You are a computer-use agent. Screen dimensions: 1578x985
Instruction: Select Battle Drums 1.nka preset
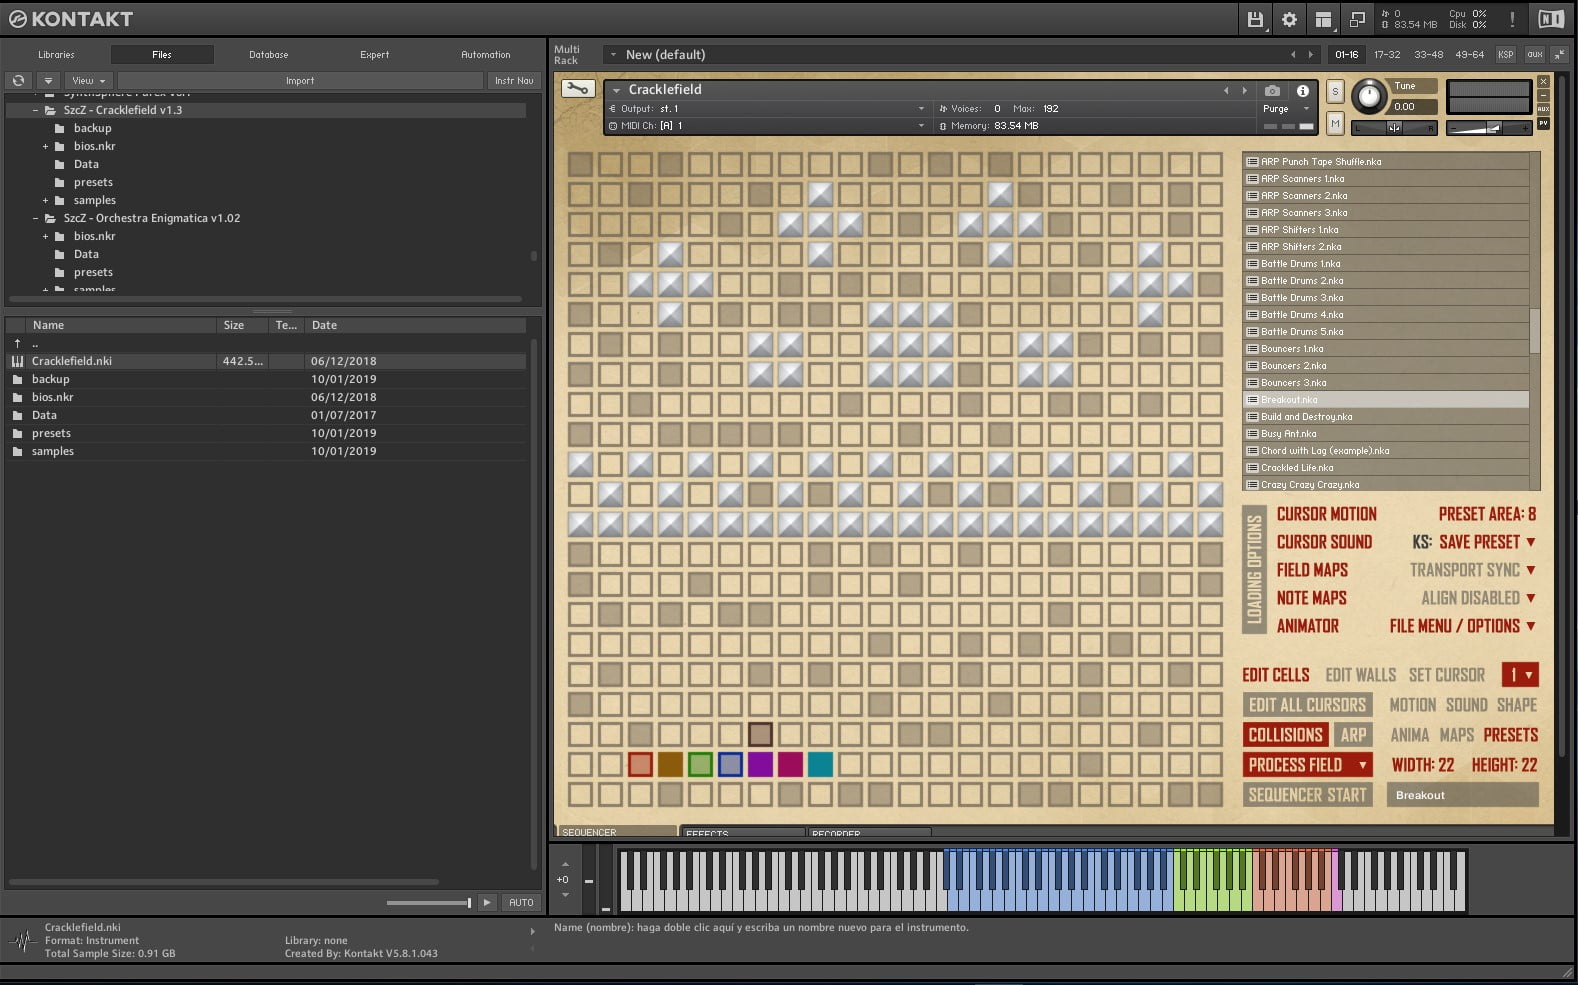point(1386,264)
